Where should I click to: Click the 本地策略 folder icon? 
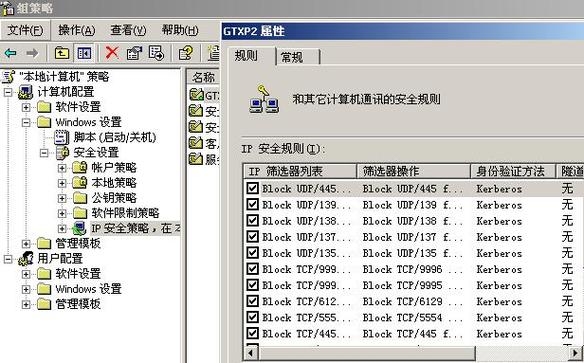[x=80, y=183]
